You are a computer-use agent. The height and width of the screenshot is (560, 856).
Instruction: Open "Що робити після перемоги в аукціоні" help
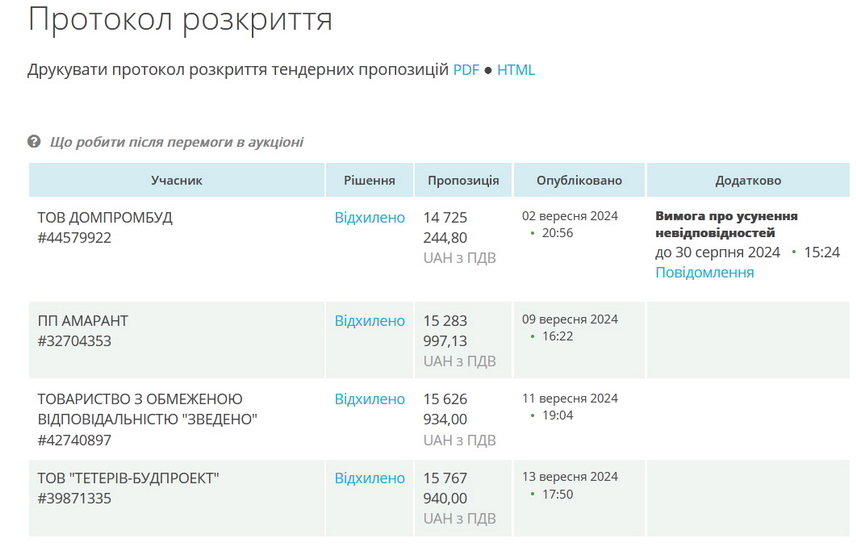176,142
